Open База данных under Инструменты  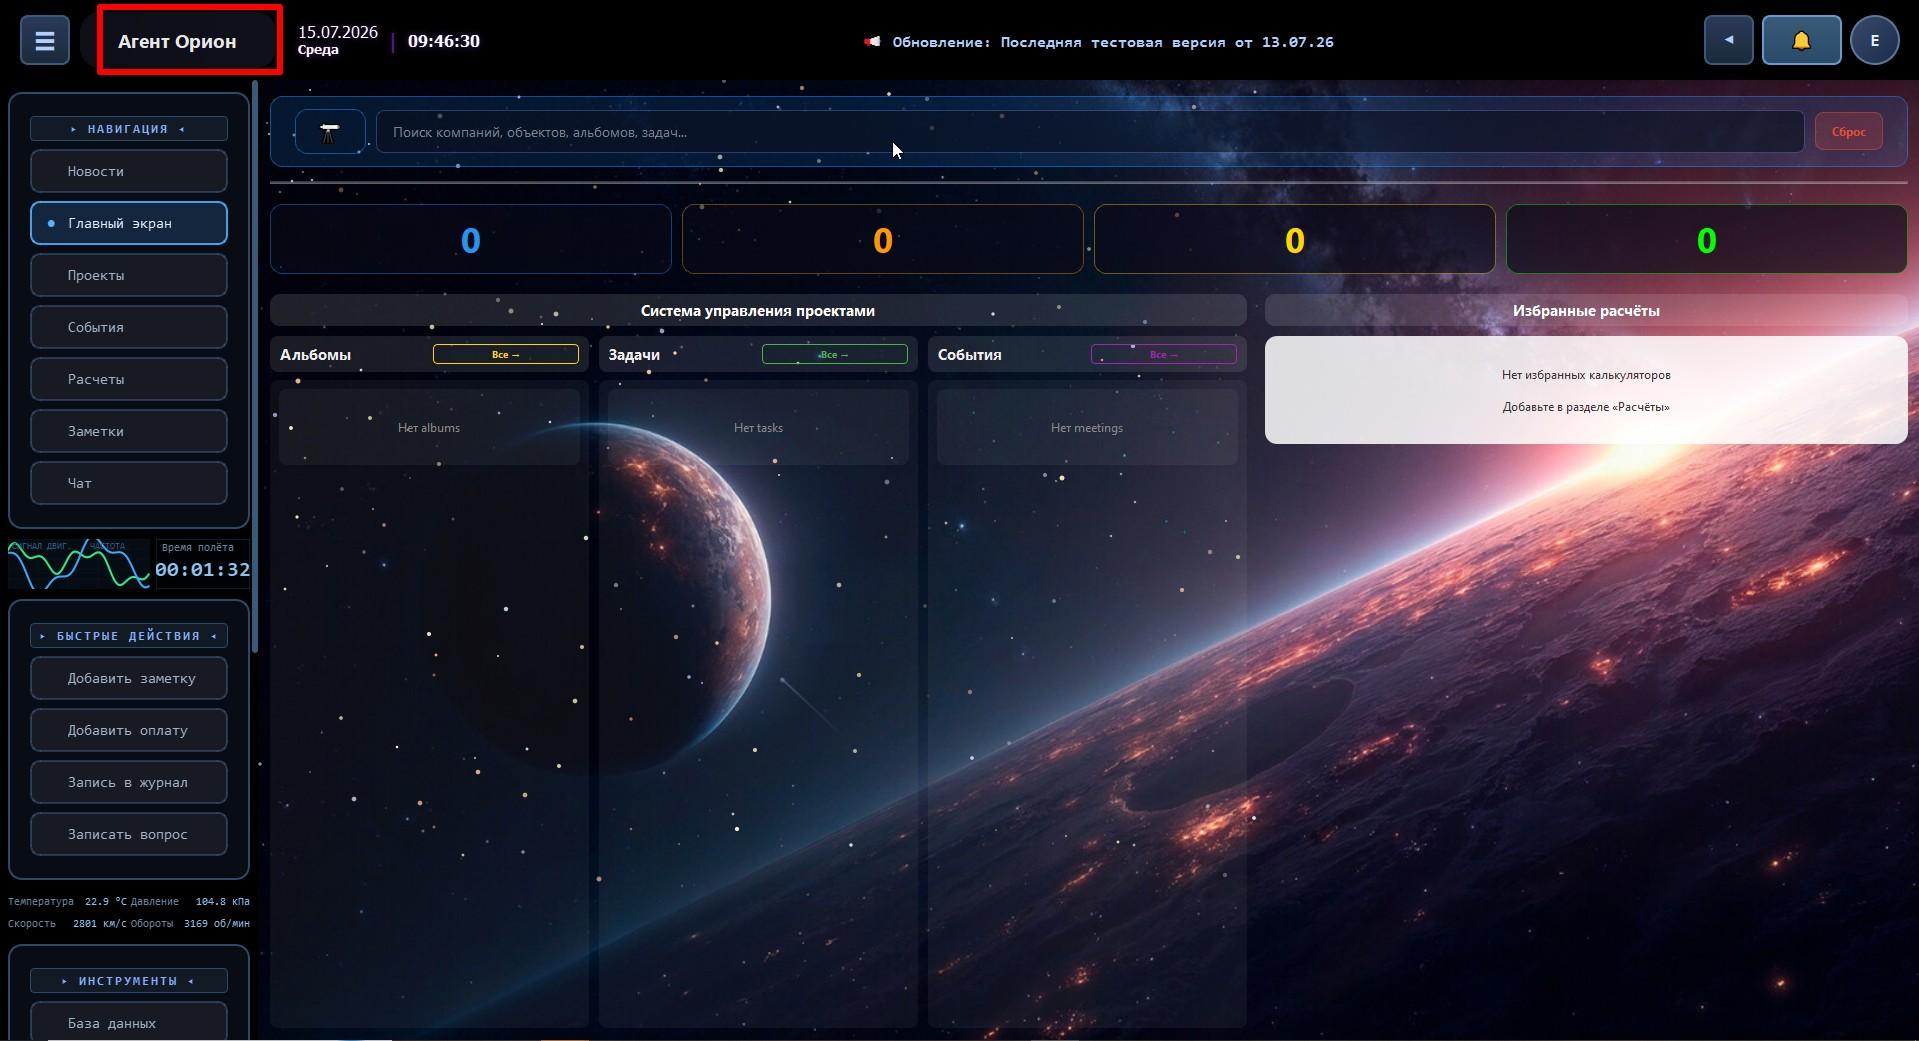pos(129,1022)
